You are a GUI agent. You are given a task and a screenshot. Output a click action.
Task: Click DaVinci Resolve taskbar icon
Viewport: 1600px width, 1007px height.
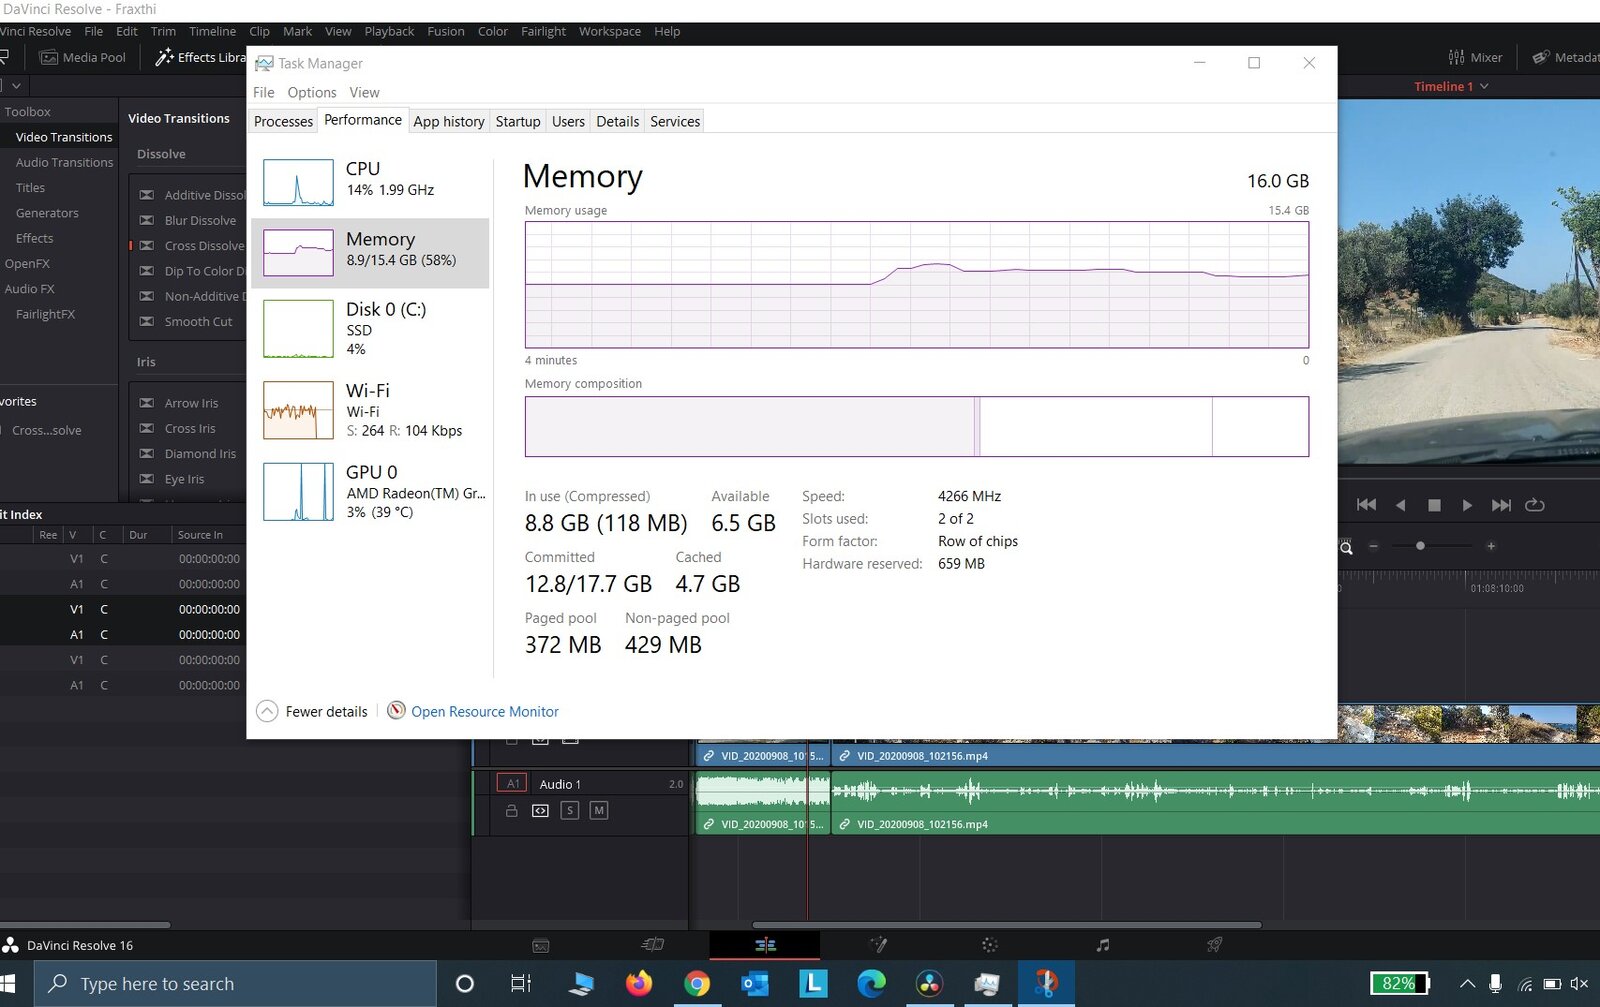click(929, 984)
